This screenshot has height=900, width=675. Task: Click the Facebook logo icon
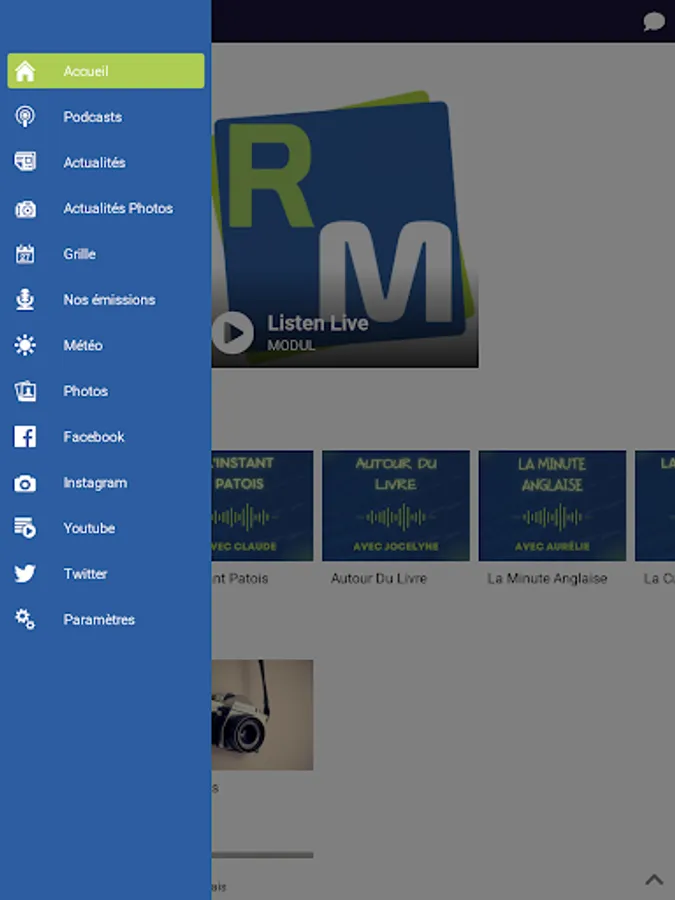[25, 437]
